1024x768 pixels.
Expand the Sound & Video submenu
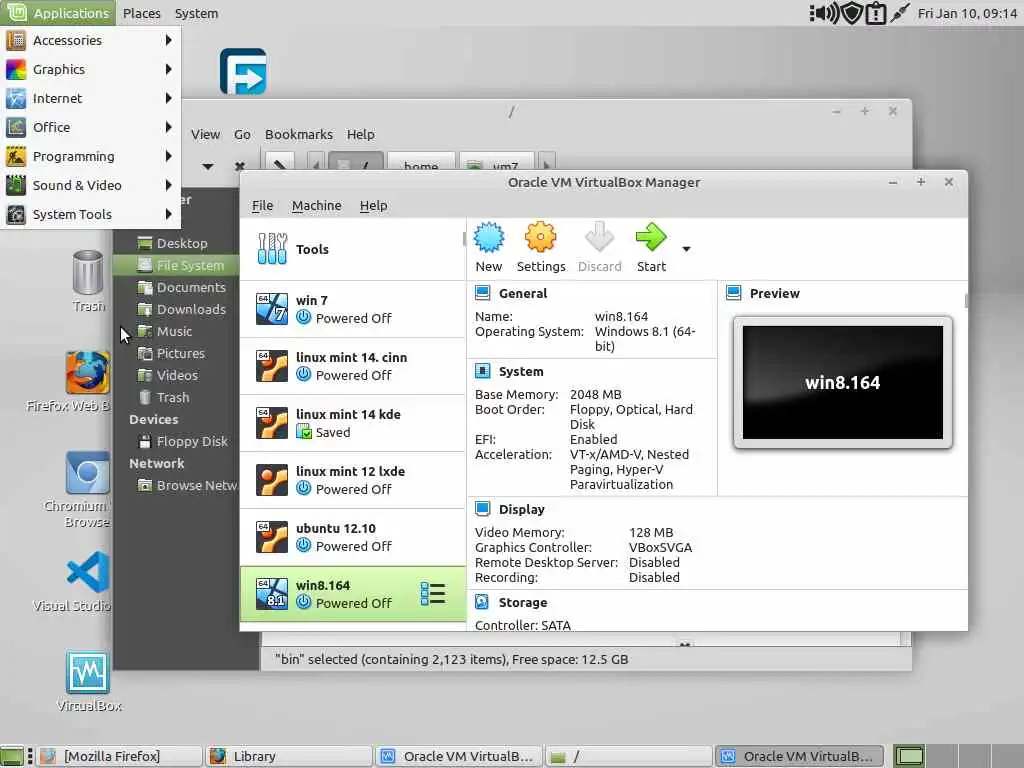pos(91,185)
